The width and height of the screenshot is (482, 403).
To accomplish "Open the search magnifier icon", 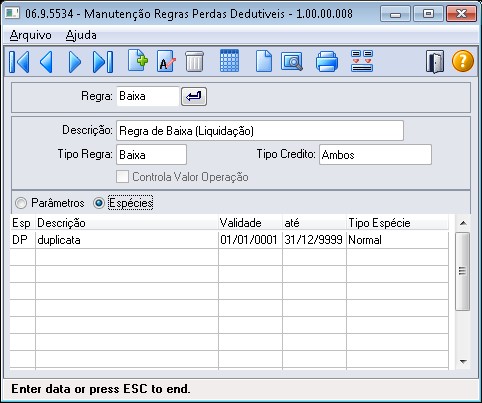I will coord(292,61).
